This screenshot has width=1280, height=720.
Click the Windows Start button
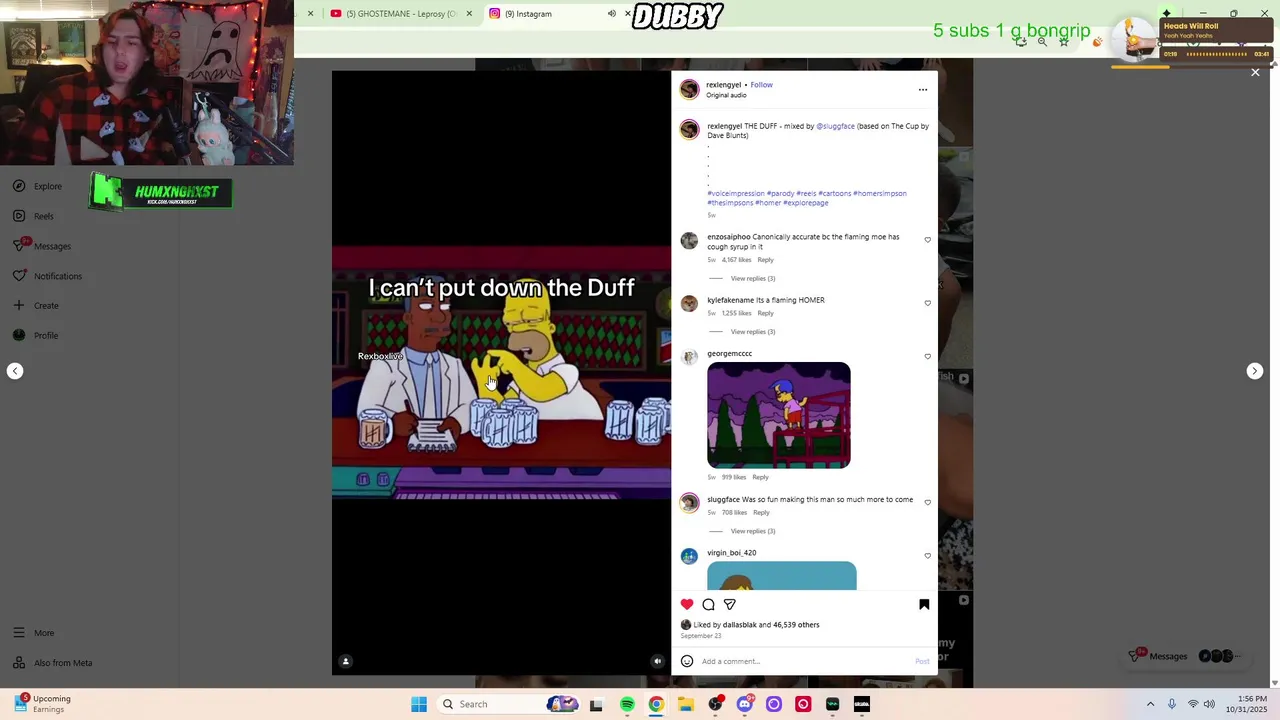coord(419,704)
